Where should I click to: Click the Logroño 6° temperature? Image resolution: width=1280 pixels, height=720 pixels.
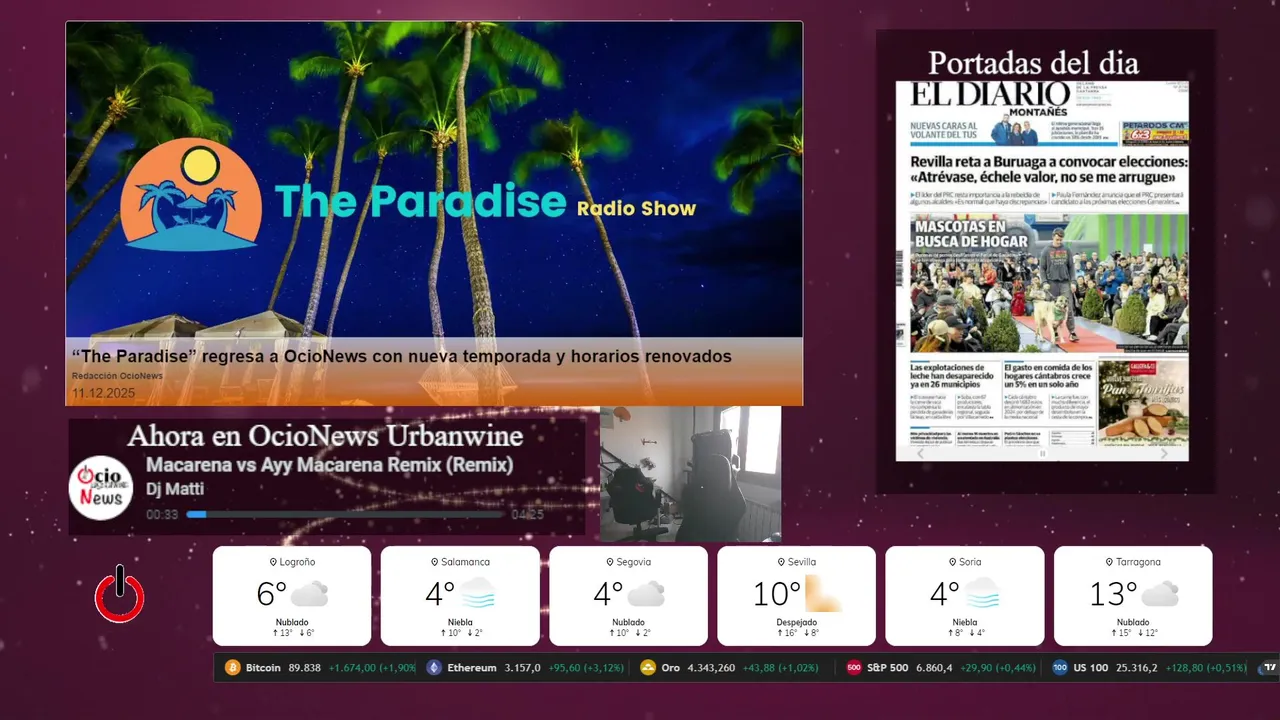click(271, 594)
